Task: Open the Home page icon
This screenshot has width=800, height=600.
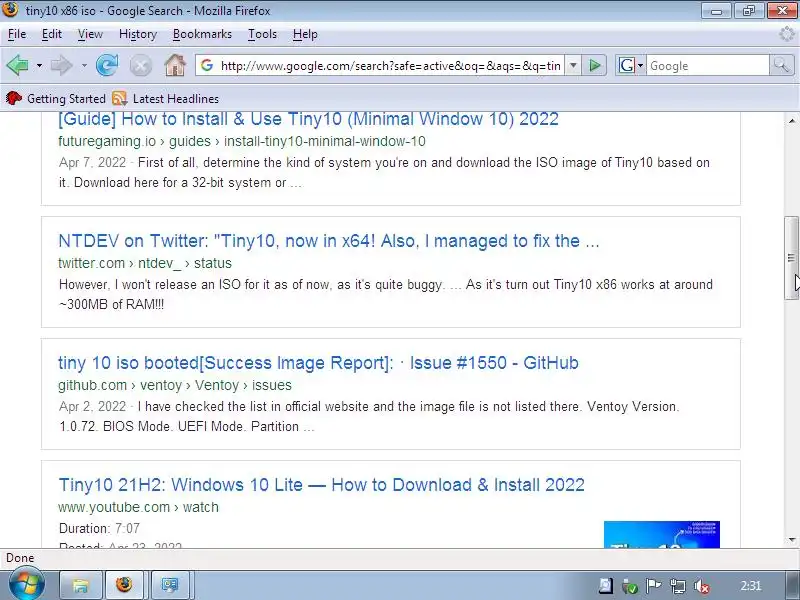Action: 175,65
